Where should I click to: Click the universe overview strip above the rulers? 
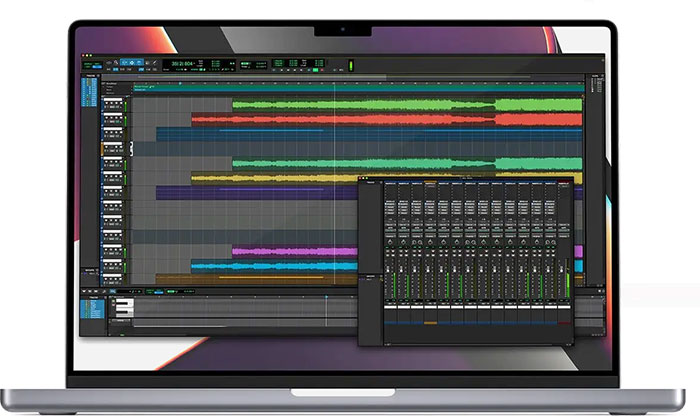[x=342, y=77]
